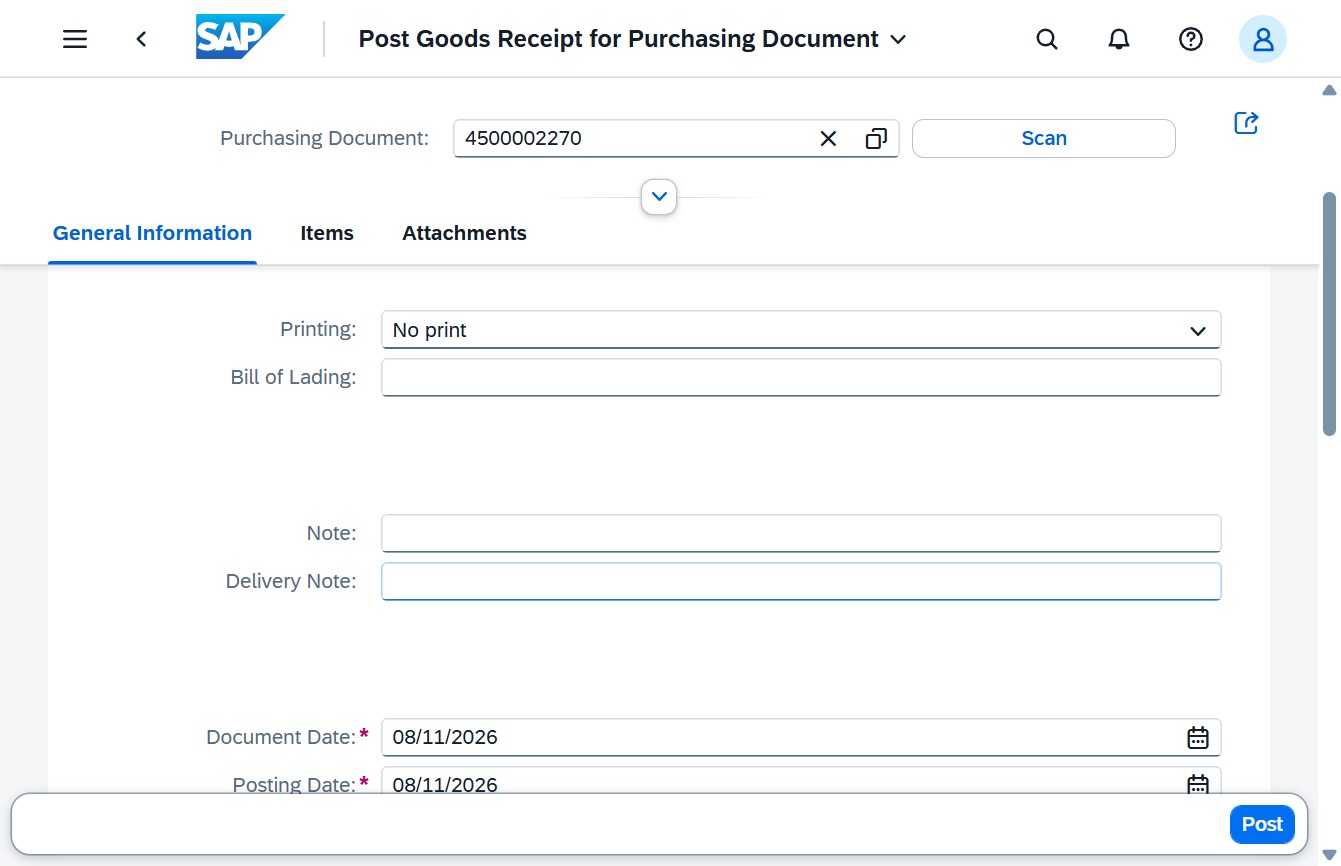Open the Document Date calendar picker
The height and width of the screenshot is (866, 1341).
click(x=1198, y=738)
